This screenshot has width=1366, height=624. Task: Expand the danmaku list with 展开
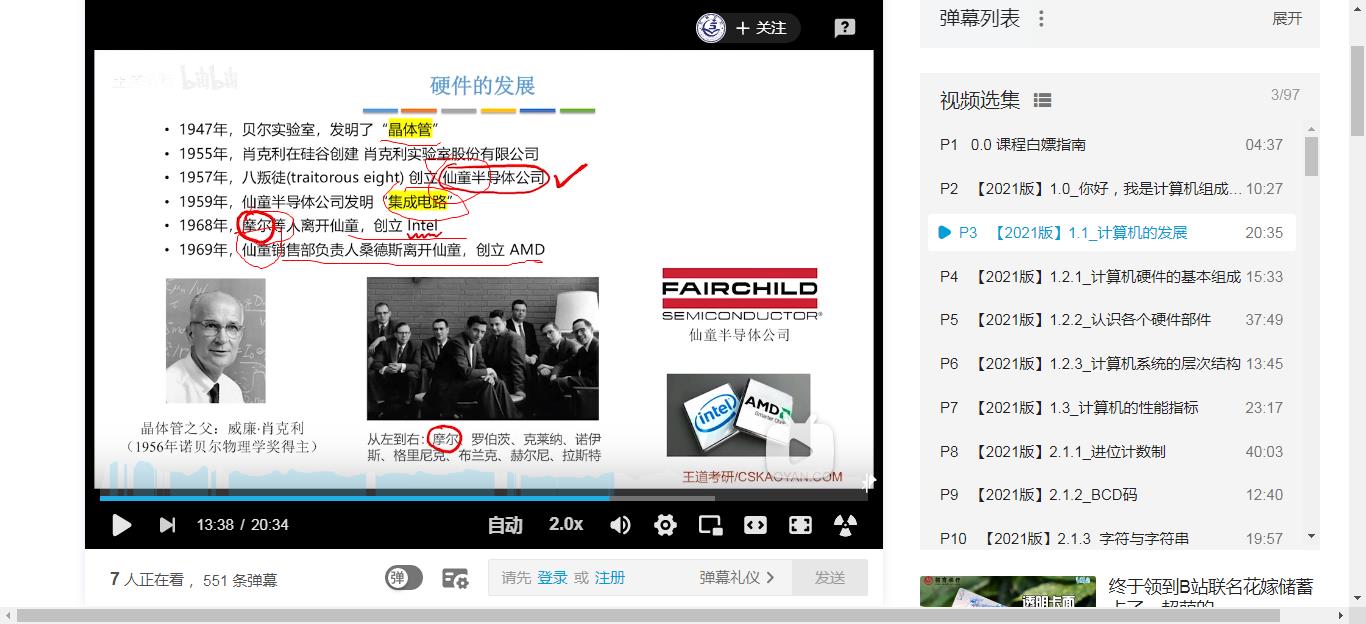coord(1287,19)
